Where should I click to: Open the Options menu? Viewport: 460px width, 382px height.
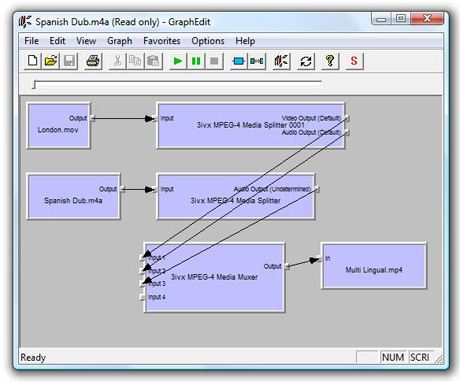[x=208, y=41]
